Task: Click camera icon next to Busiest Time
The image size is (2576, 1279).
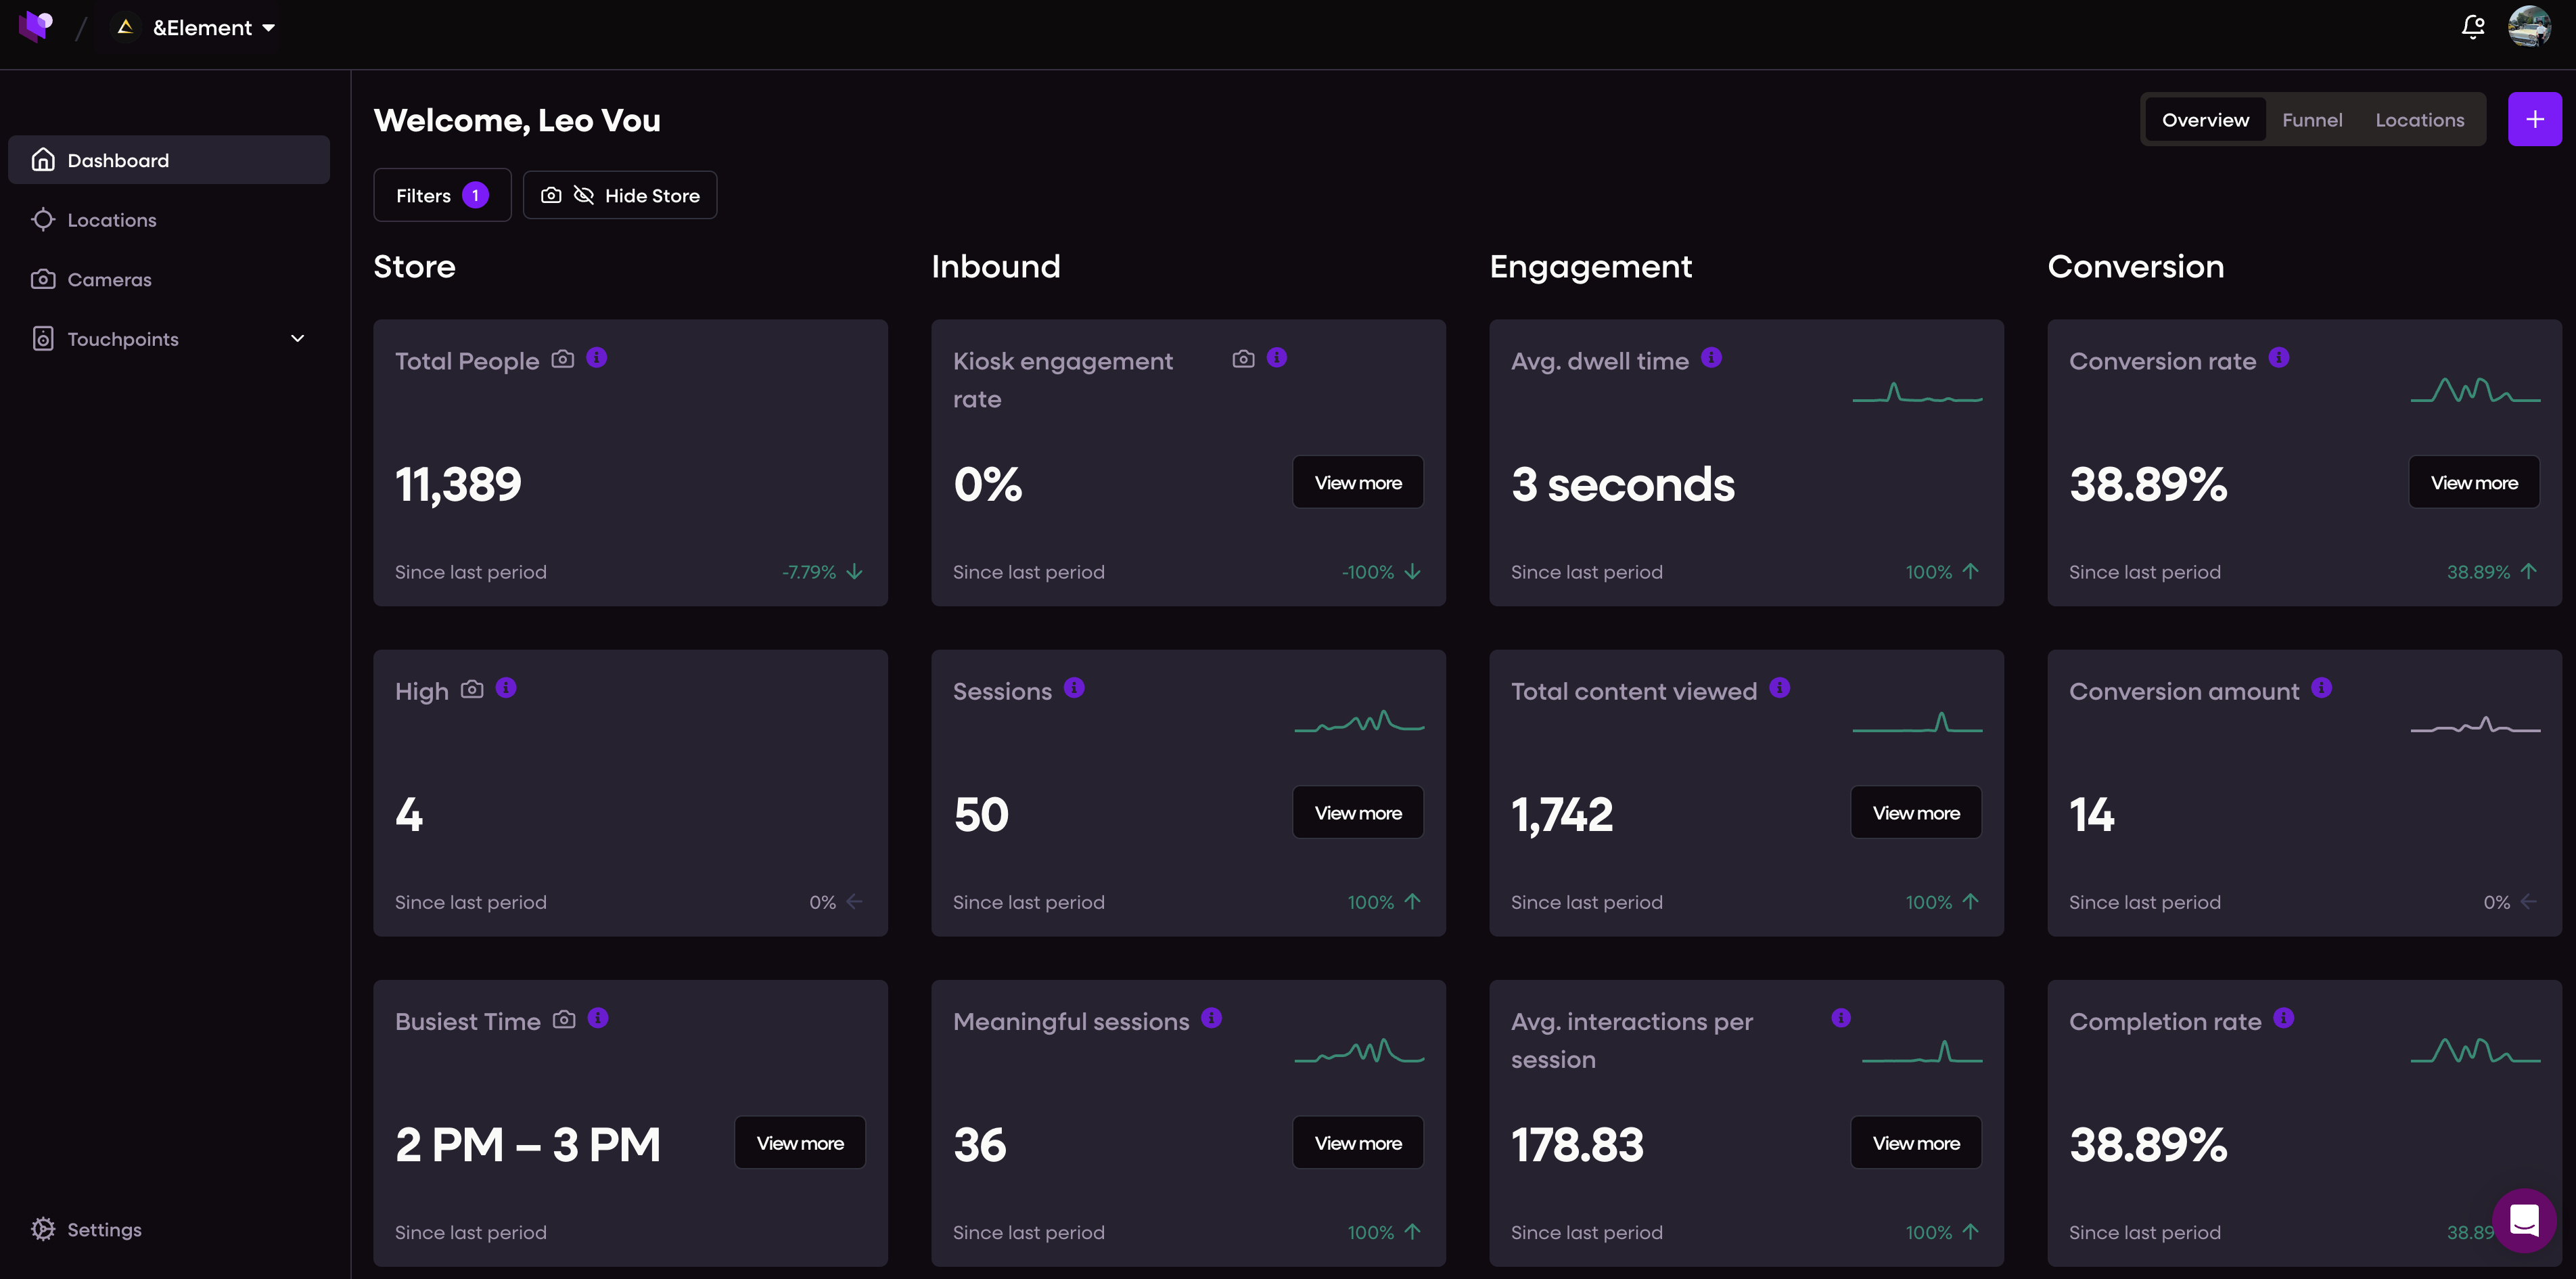Action: coord(564,1019)
